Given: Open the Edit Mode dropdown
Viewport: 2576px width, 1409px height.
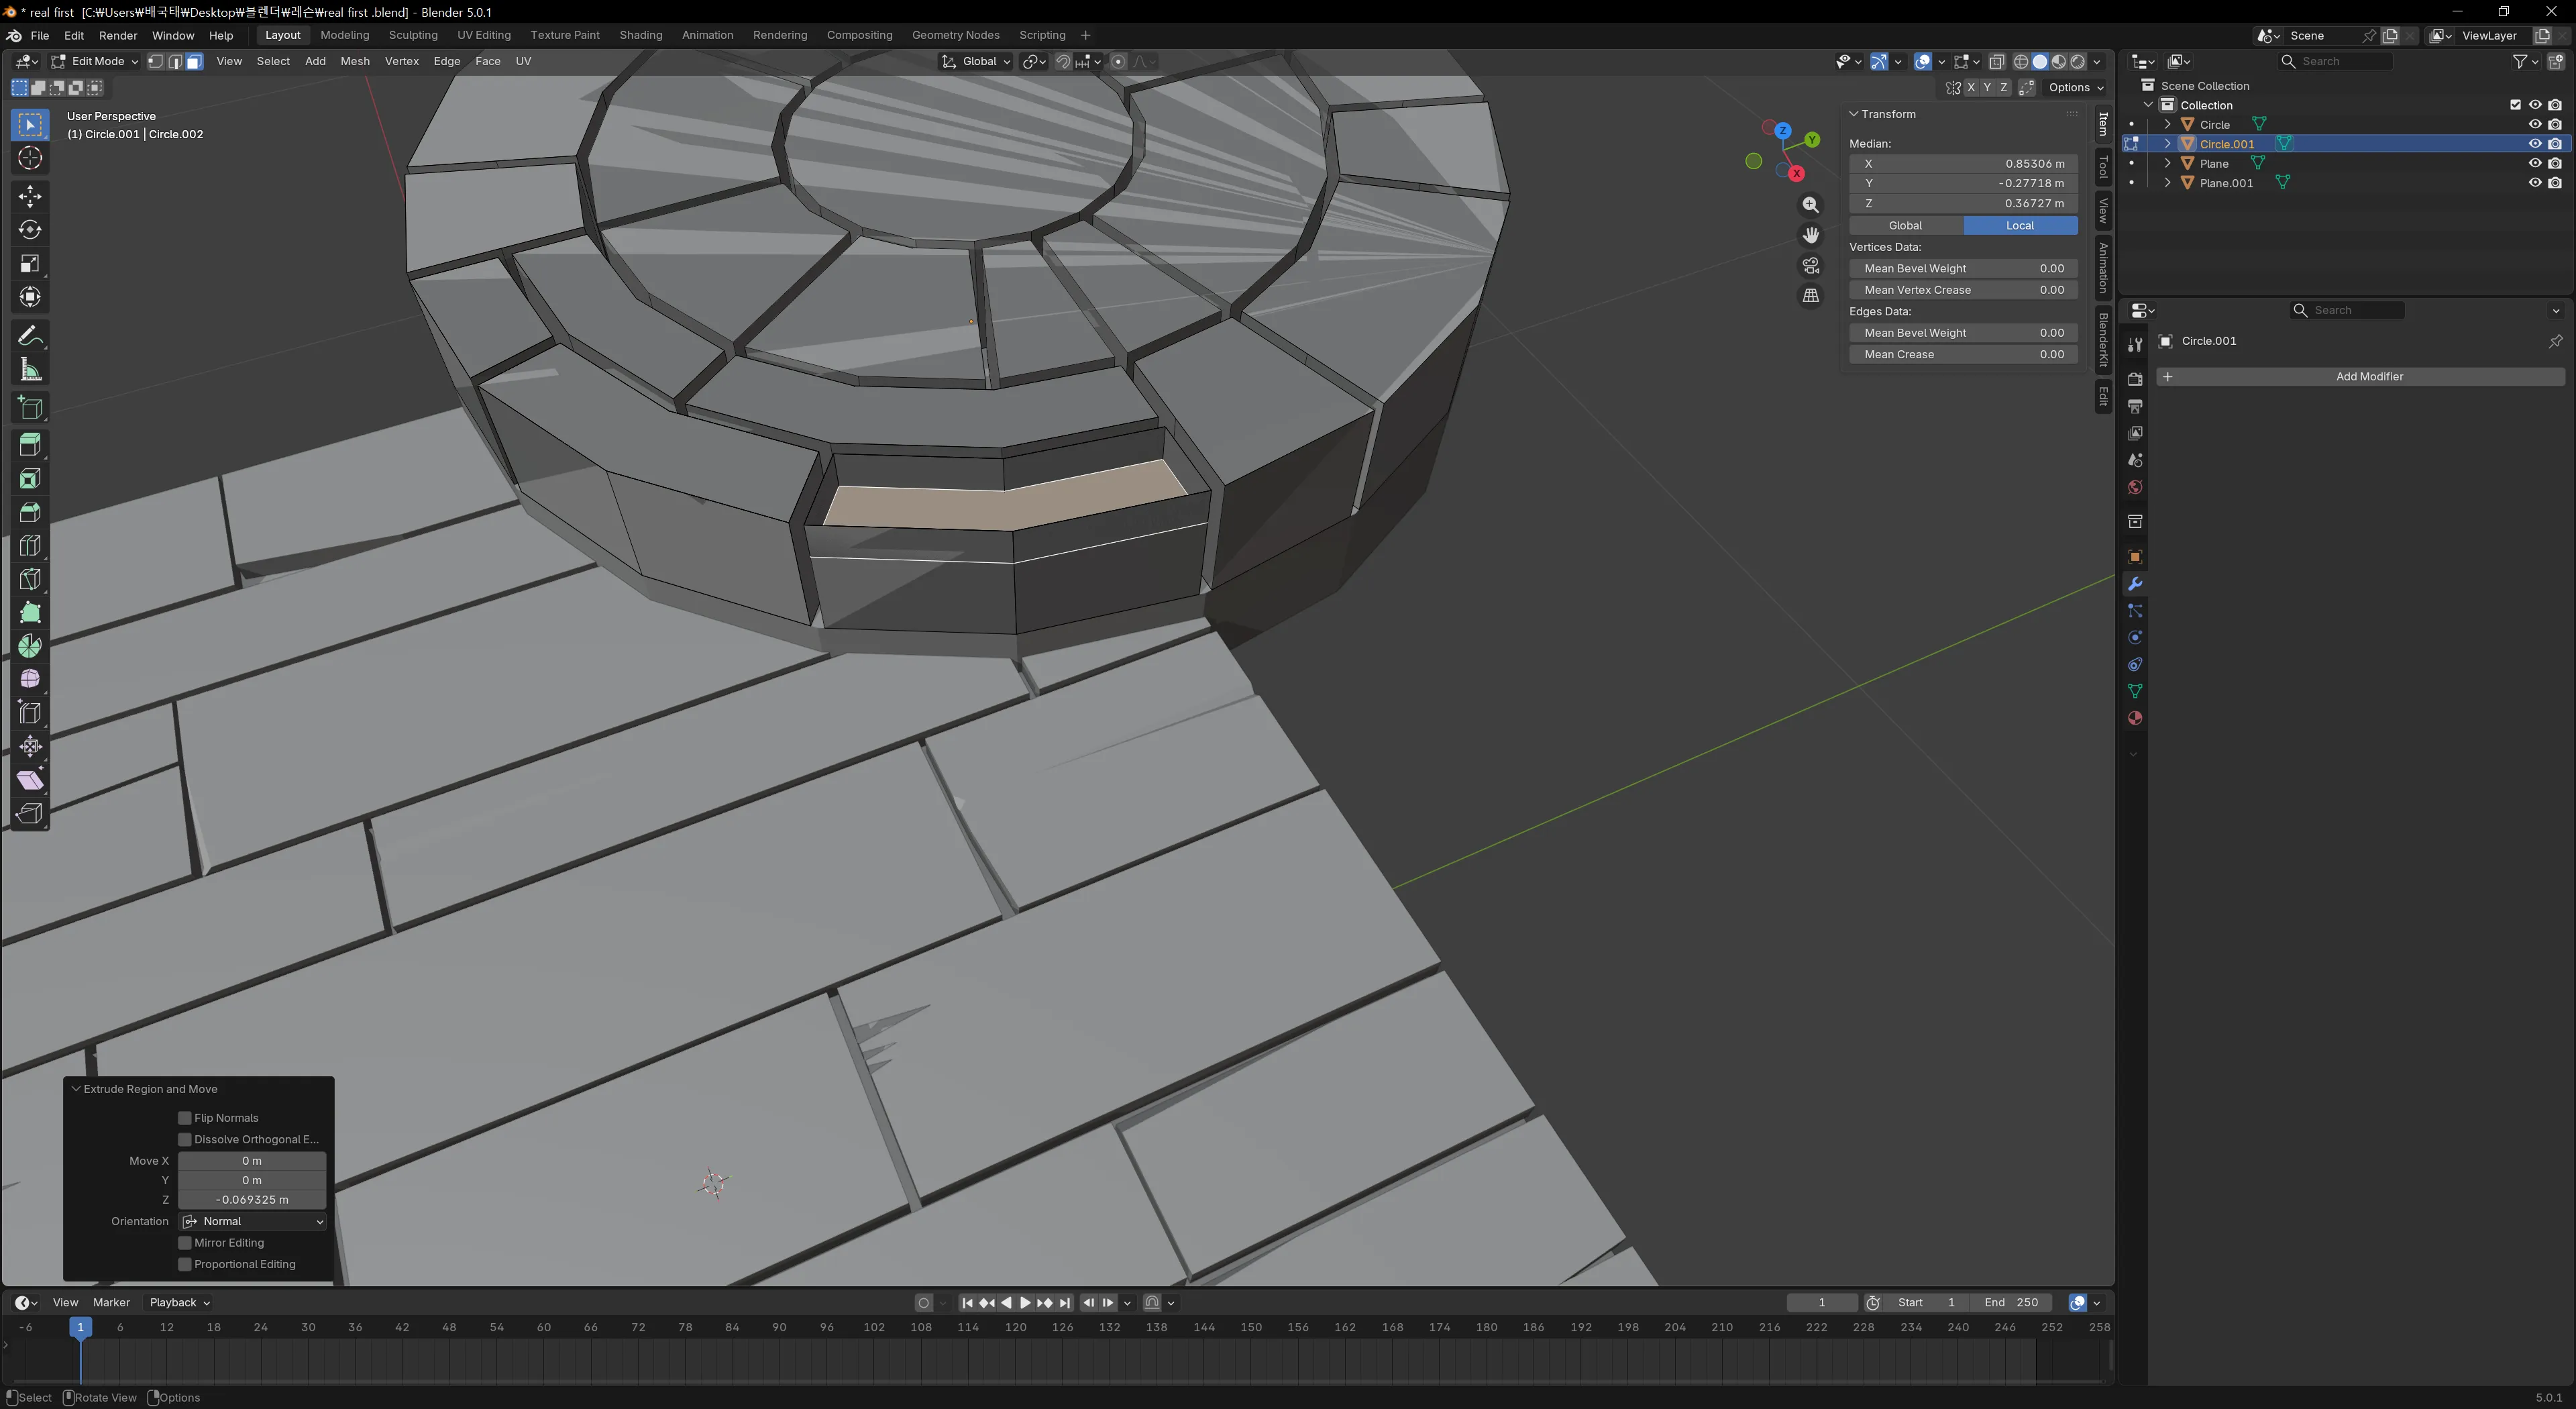Looking at the screenshot, I should [95, 61].
